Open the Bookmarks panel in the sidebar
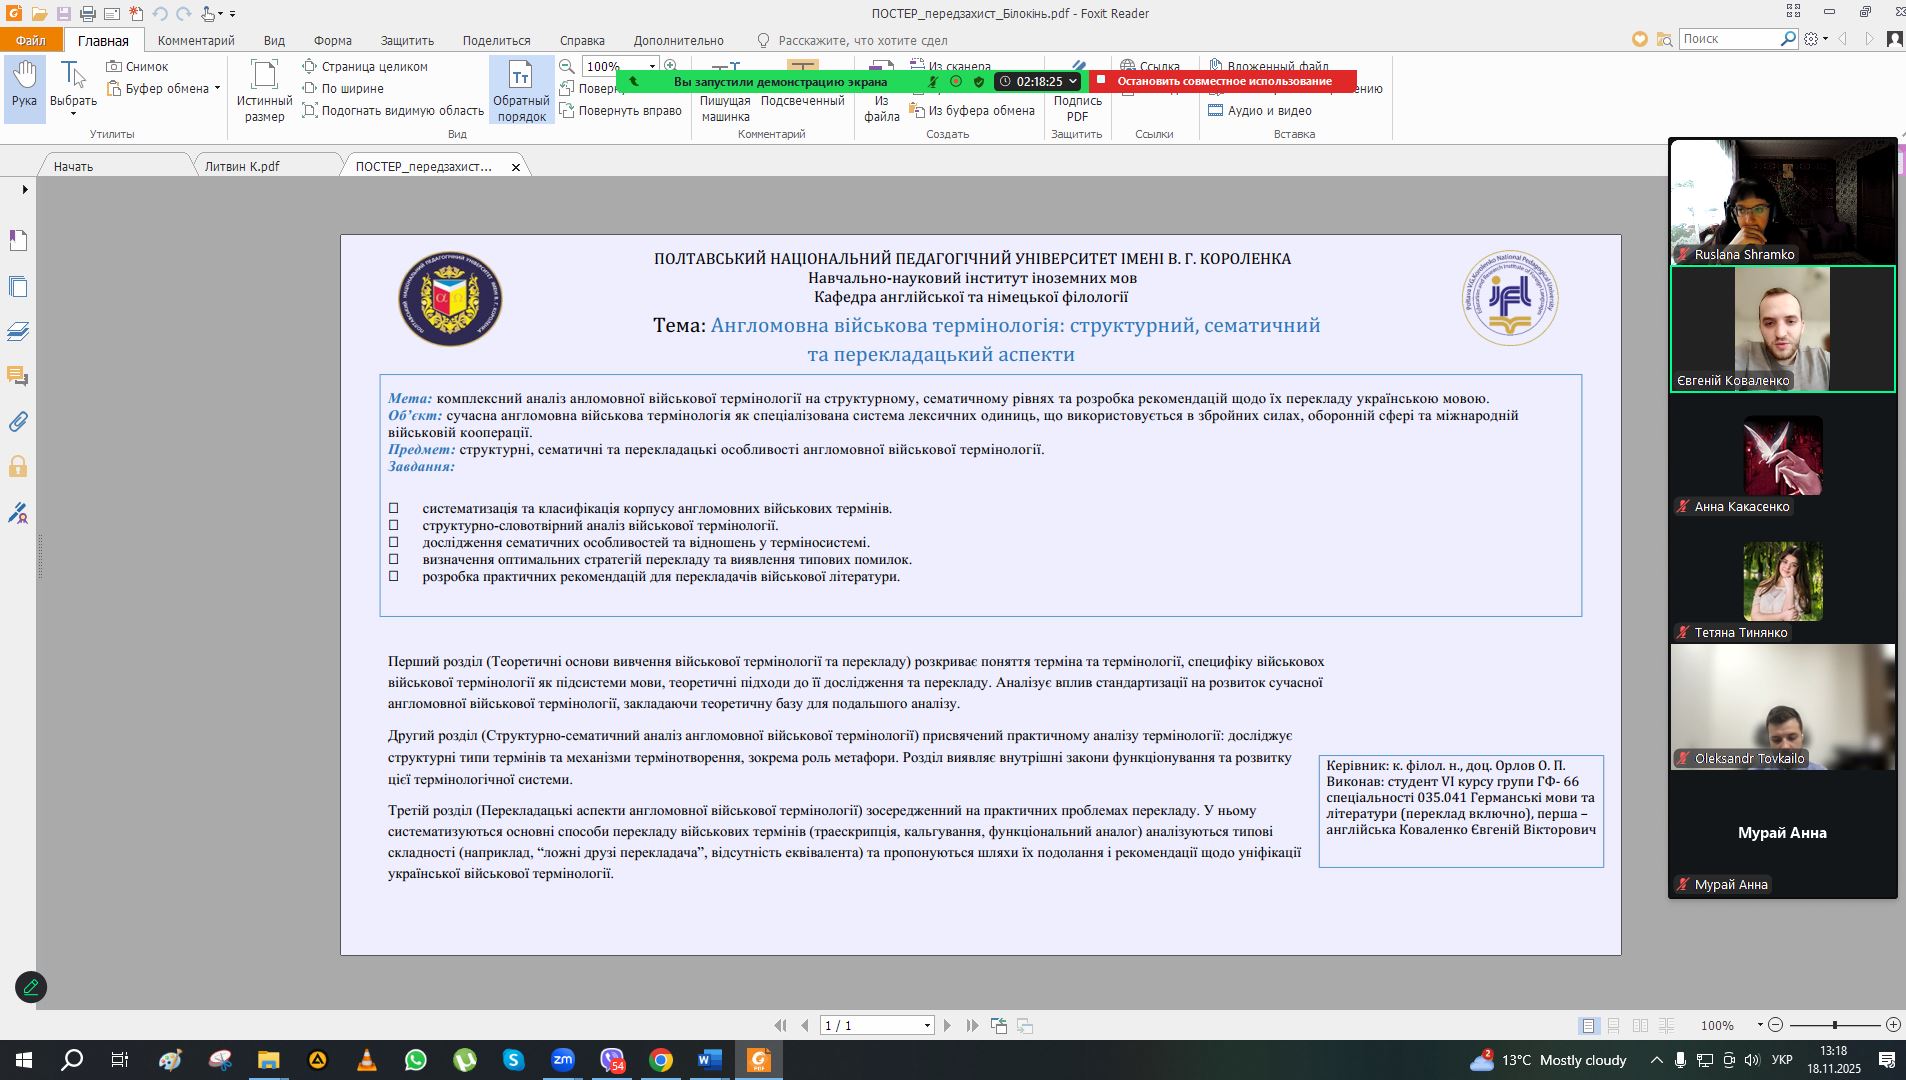 click(x=18, y=241)
